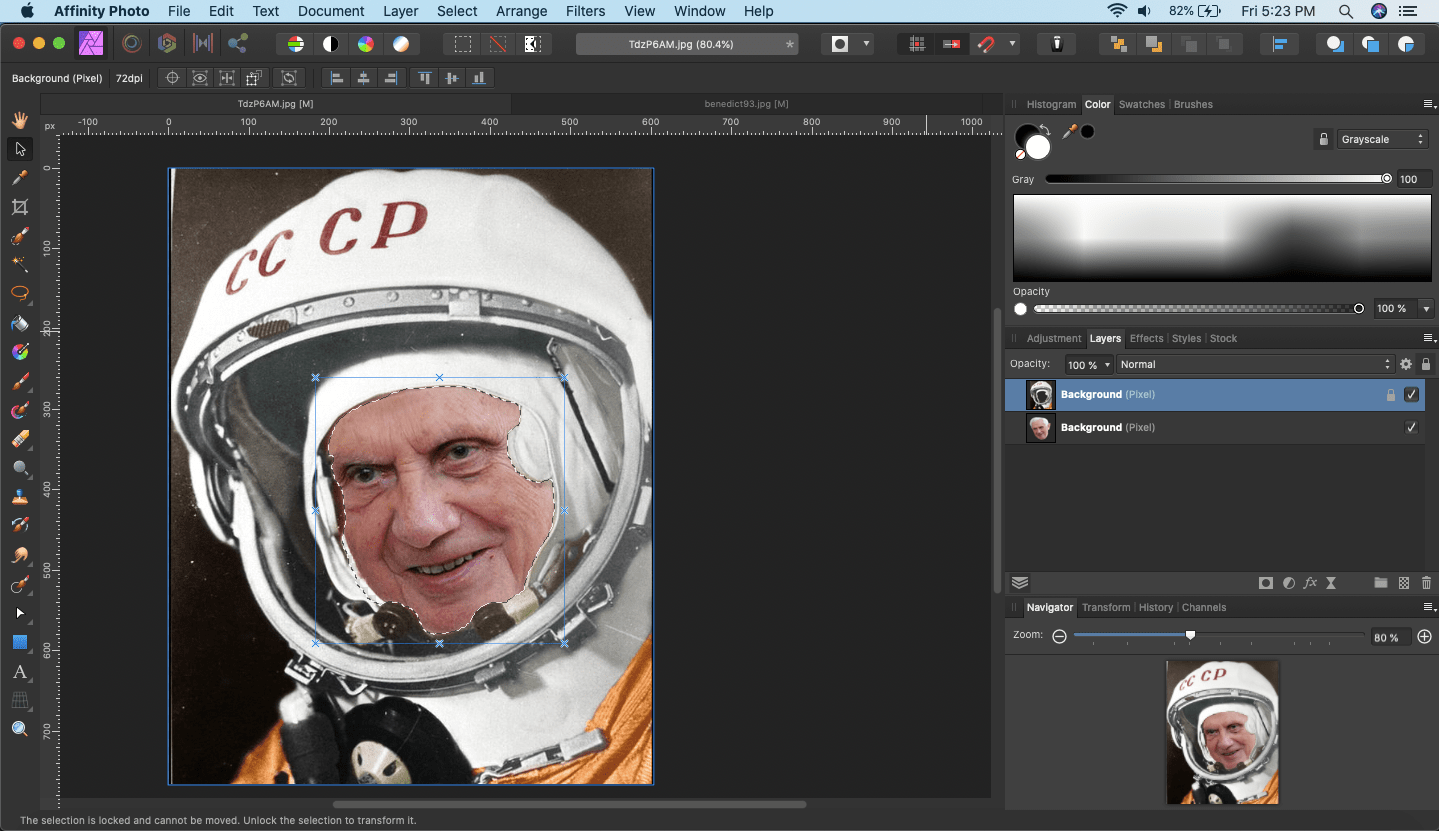Screen dimensions: 1439x831
Task: Expand the layer Opacity 100 % dropdown
Action: coord(1088,365)
